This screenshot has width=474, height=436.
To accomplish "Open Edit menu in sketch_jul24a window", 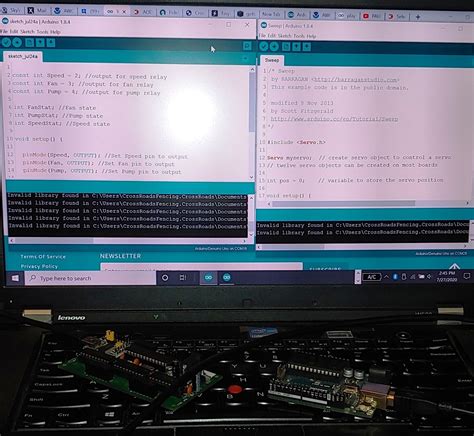I will pos(14,32).
